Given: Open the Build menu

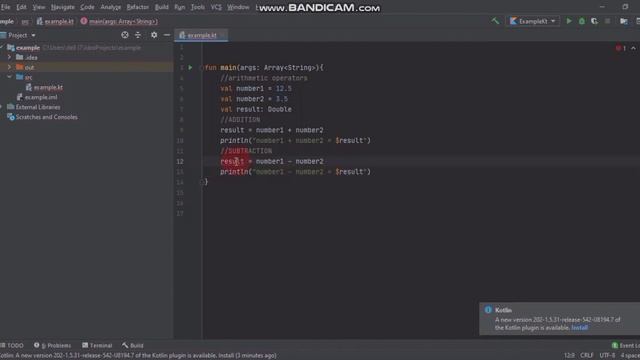Looking at the screenshot, I should 162,7.
